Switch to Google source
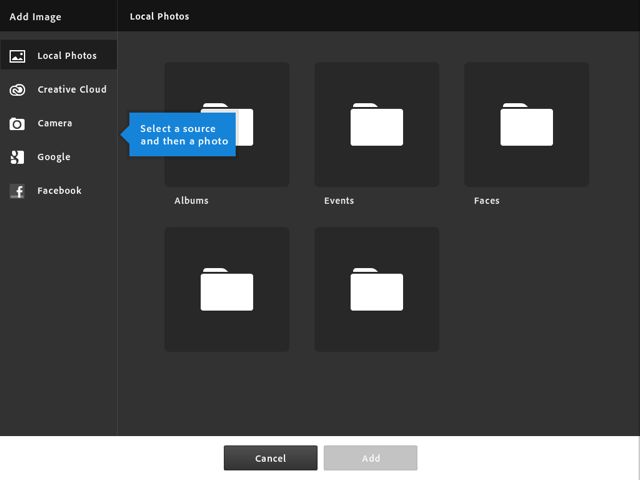 pos(59,157)
